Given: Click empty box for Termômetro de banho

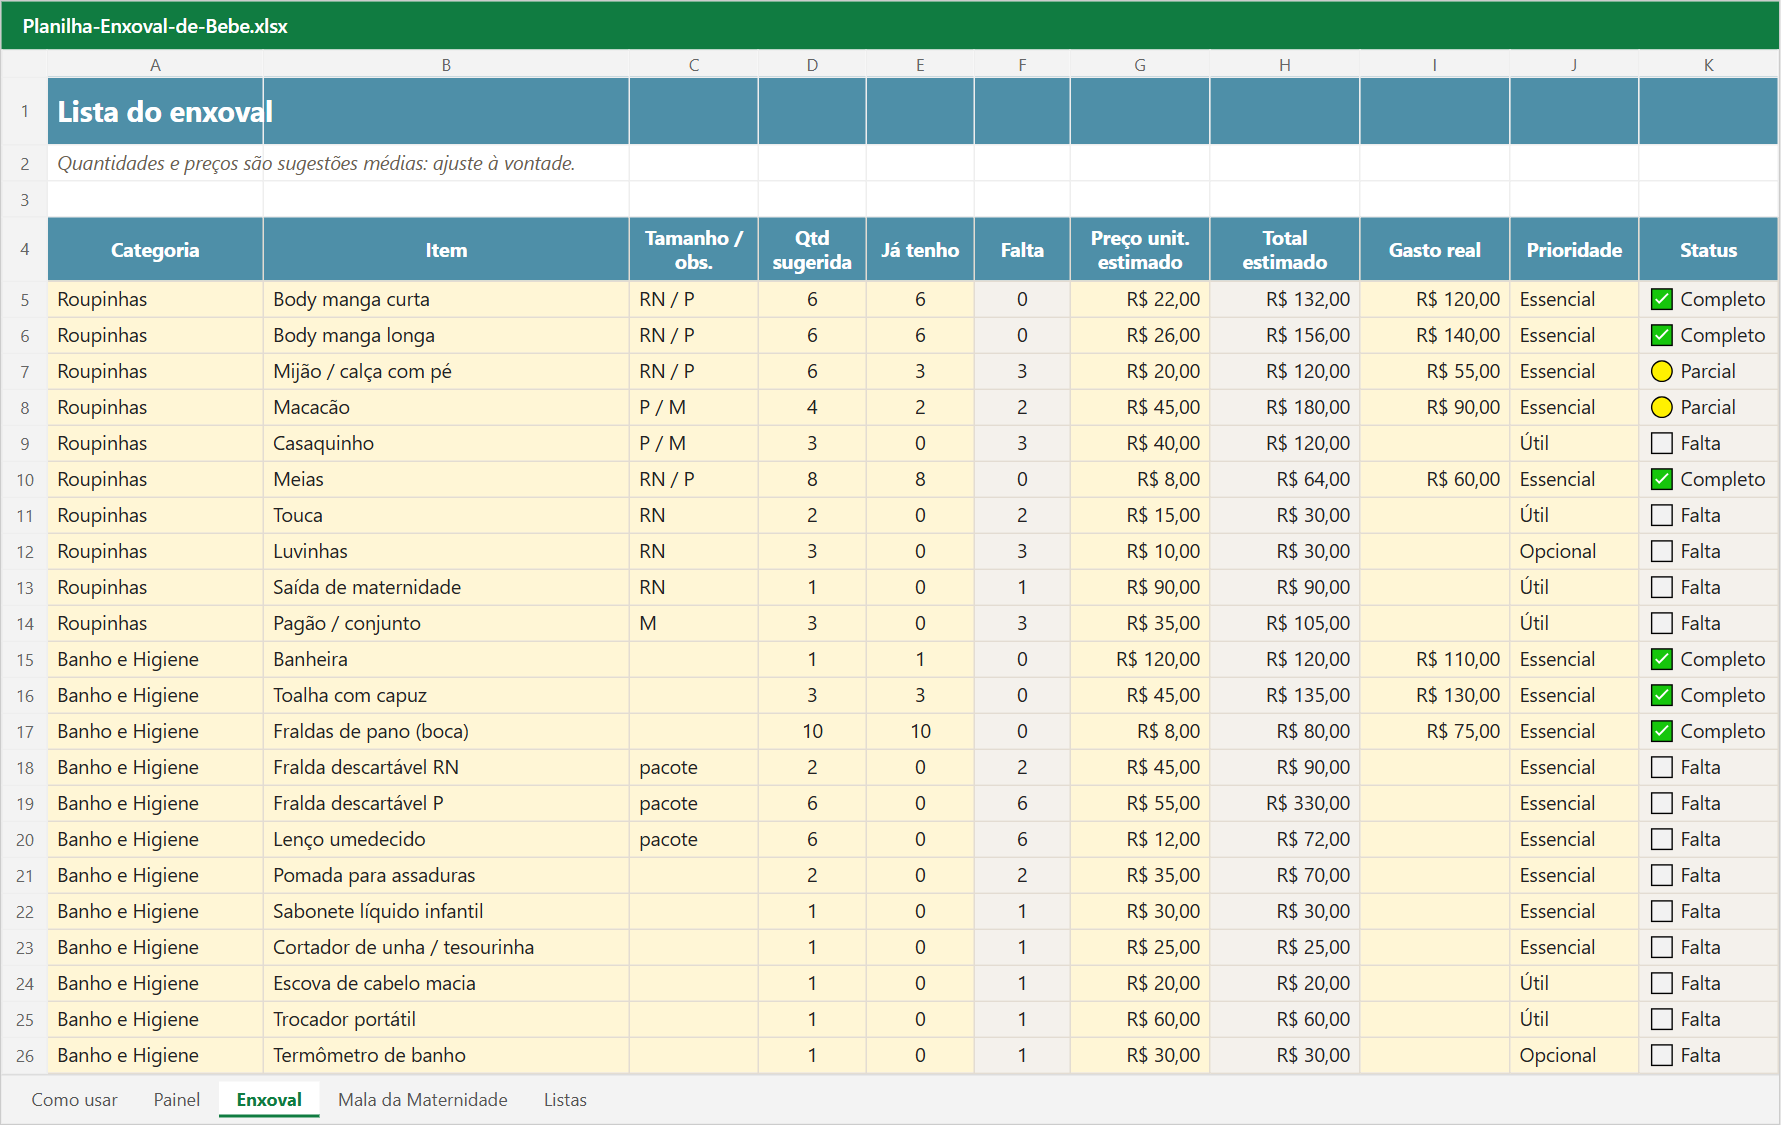Looking at the screenshot, I should click(1661, 1055).
